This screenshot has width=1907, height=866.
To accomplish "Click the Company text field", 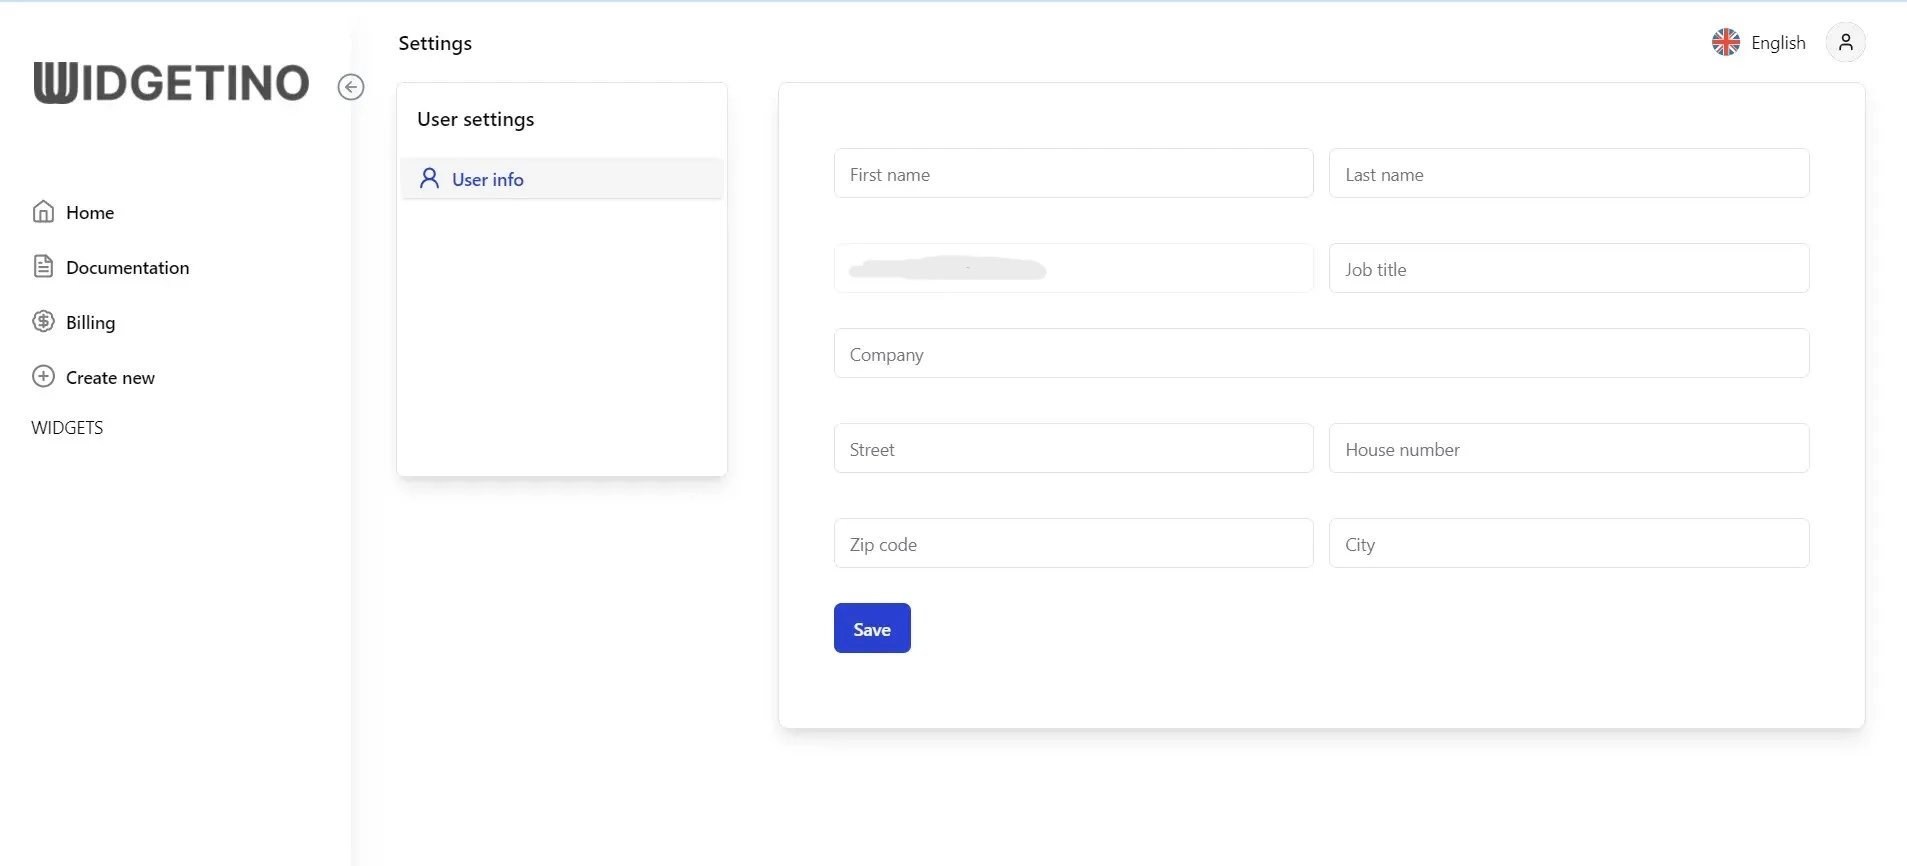I will pyautogui.click(x=1321, y=354).
